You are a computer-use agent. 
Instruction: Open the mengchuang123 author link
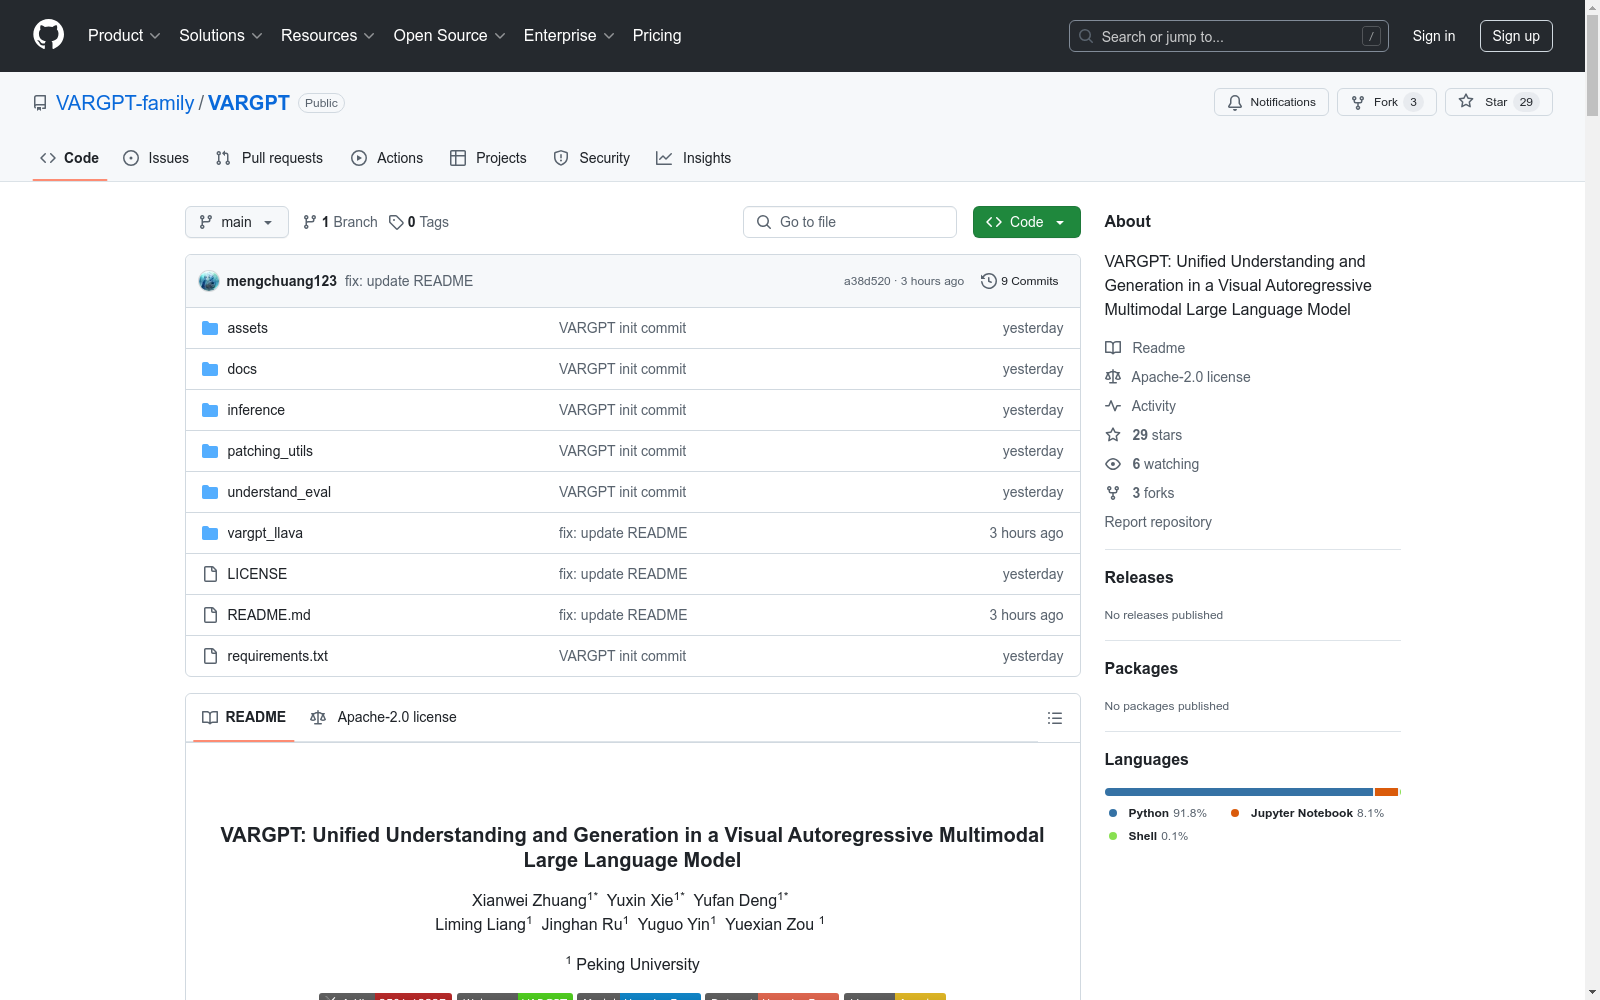point(282,281)
